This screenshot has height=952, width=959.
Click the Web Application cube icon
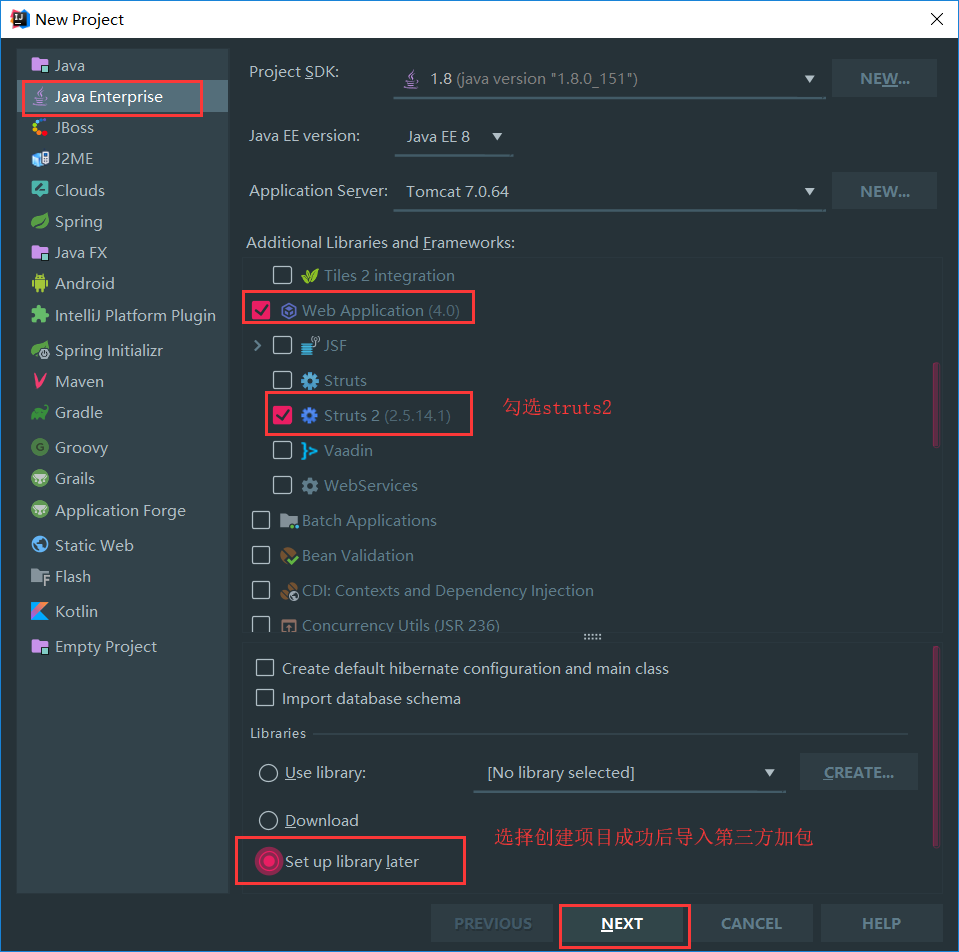click(x=289, y=311)
